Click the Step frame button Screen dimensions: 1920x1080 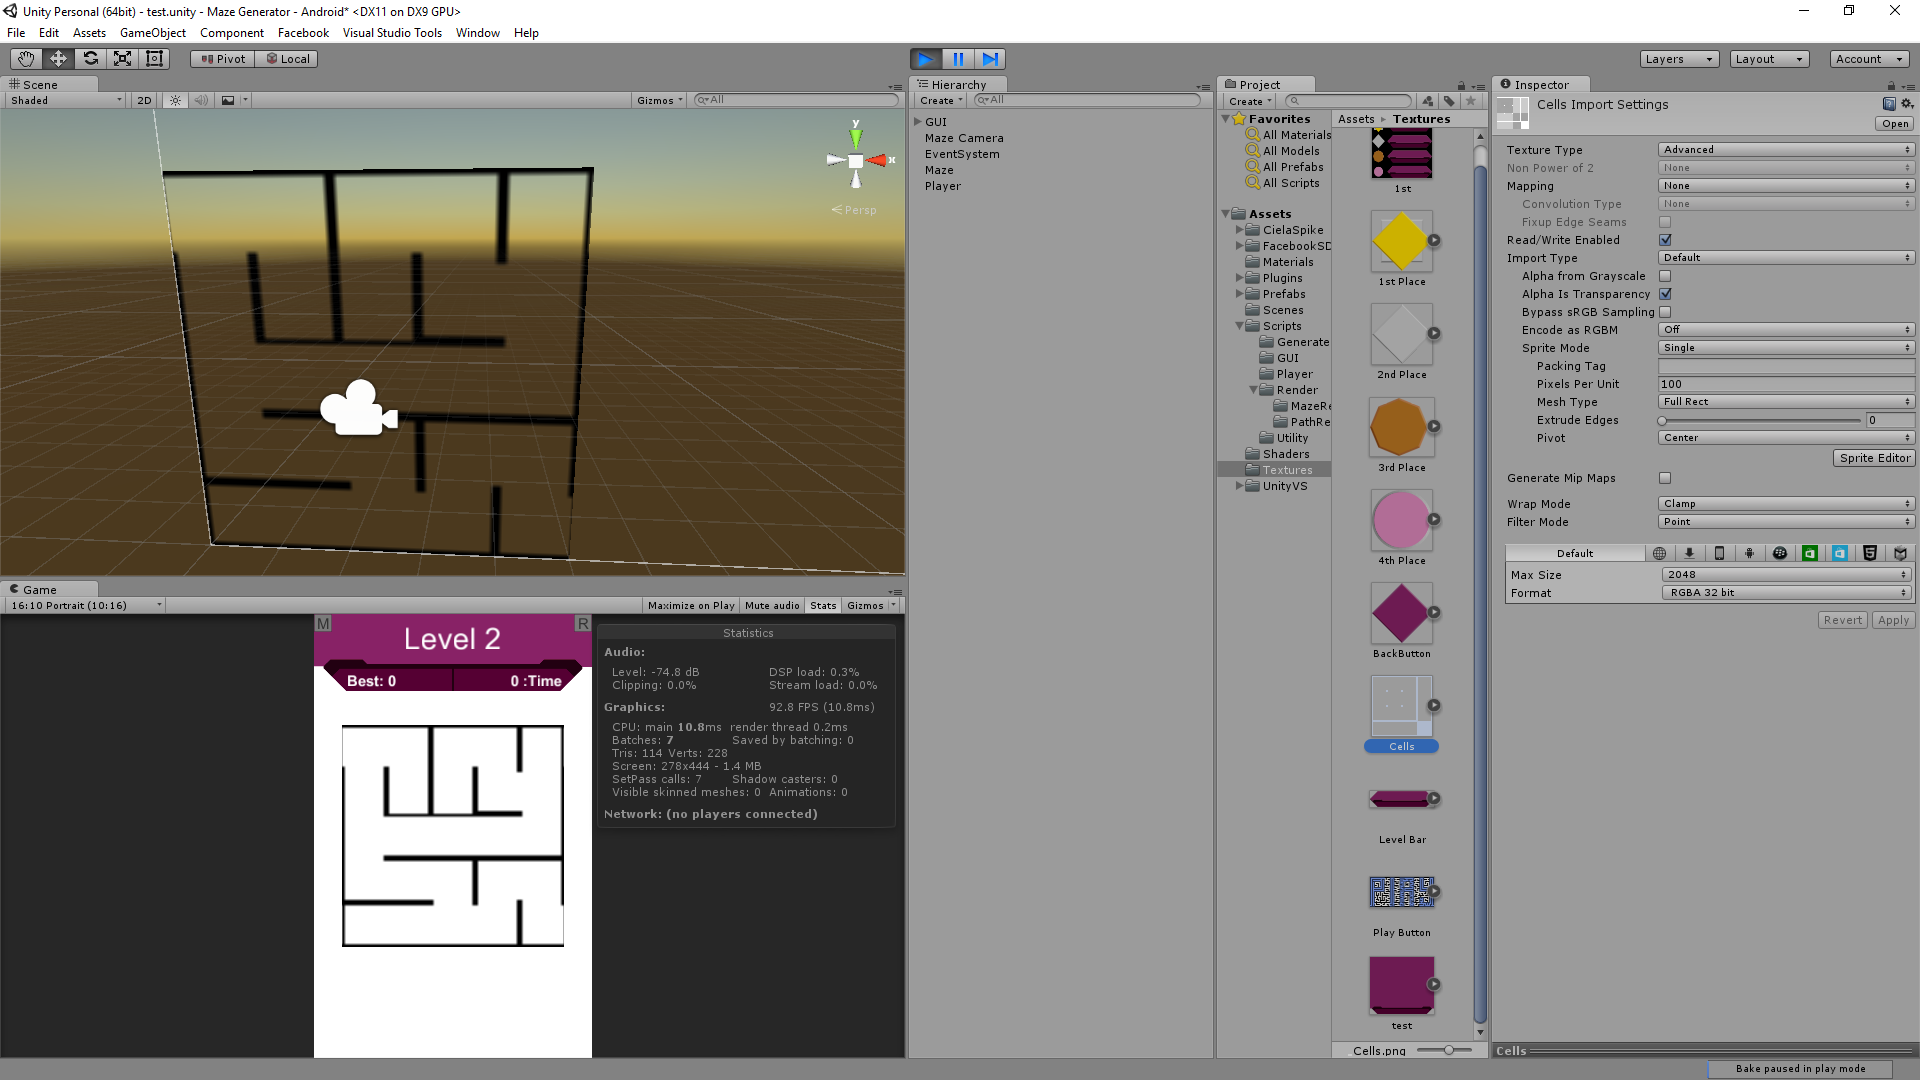(x=990, y=59)
